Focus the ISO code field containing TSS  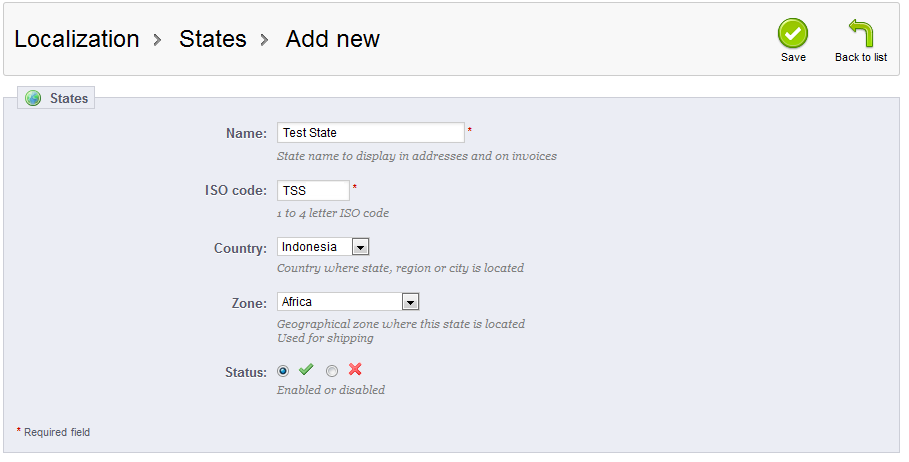tap(313, 190)
